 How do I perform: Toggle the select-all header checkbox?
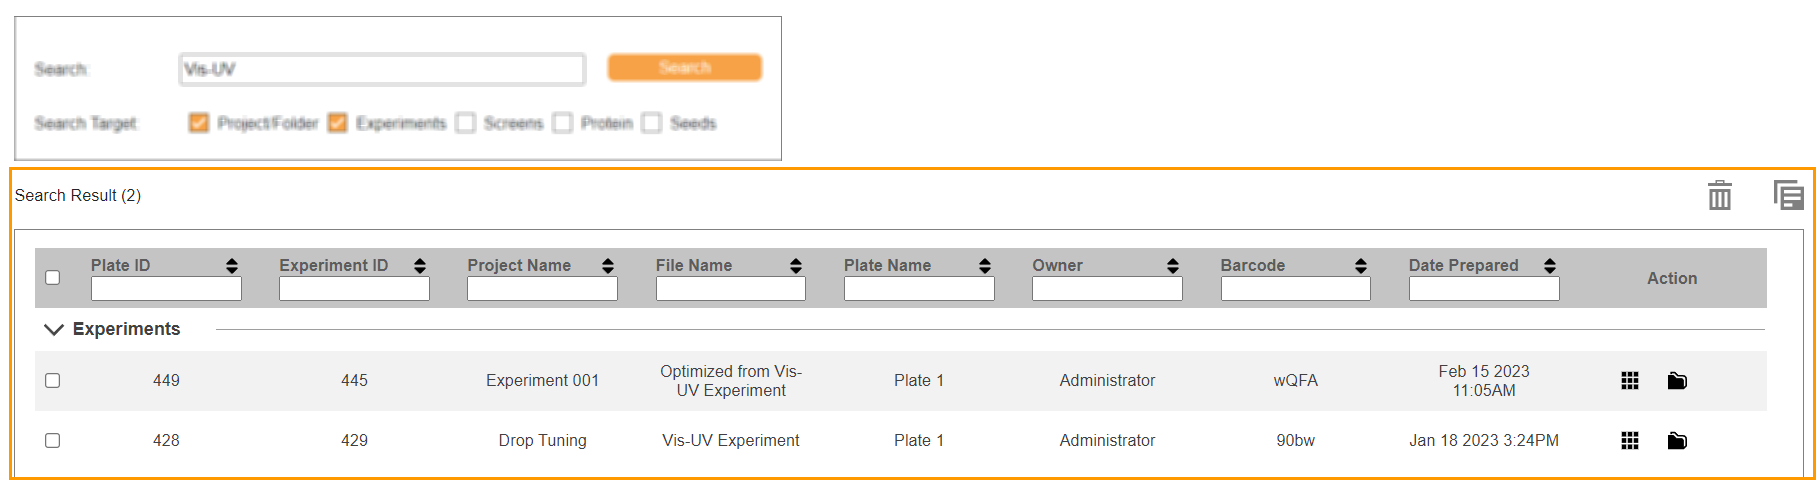pyautogui.click(x=53, y=278)
